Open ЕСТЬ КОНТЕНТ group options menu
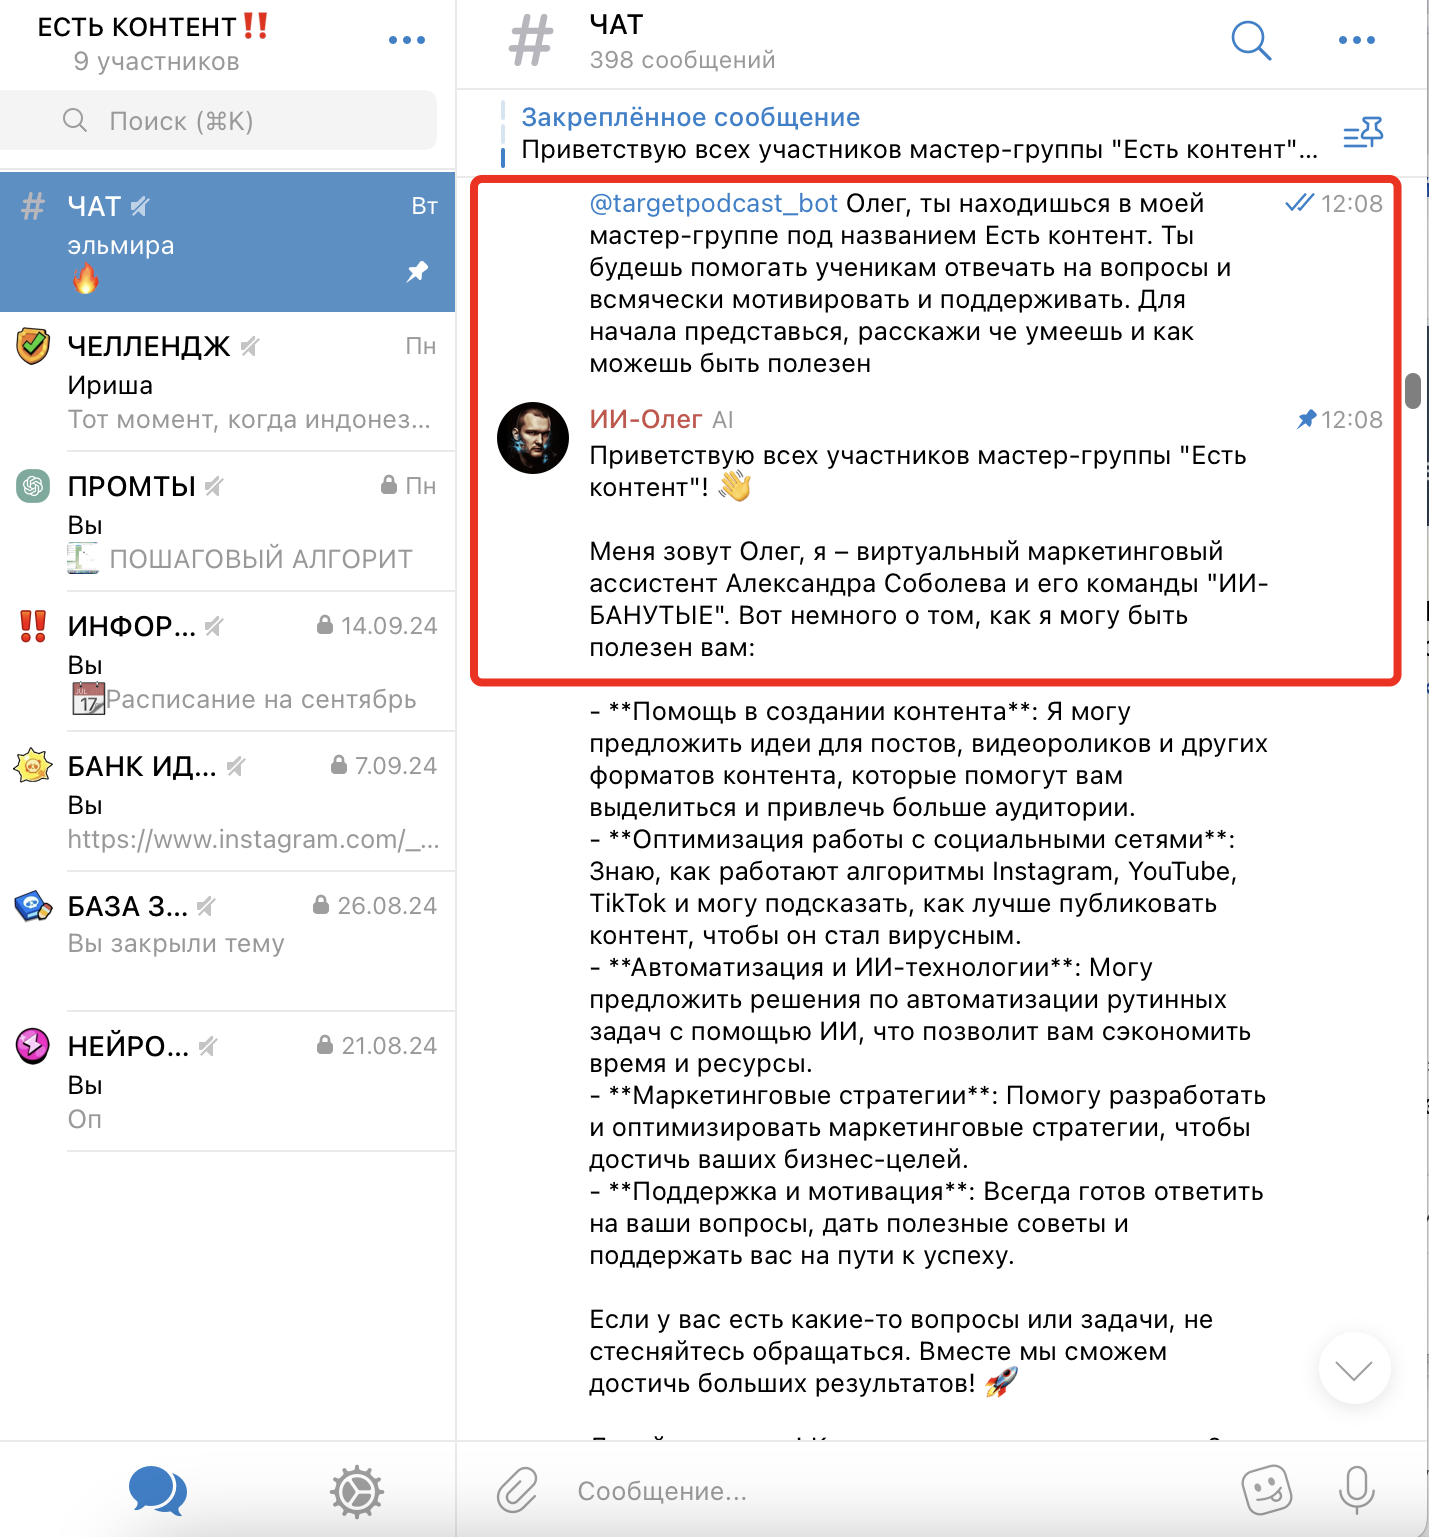Image resolution: width=1429 pixels, height=1537 pixels. tap(406, 40)
